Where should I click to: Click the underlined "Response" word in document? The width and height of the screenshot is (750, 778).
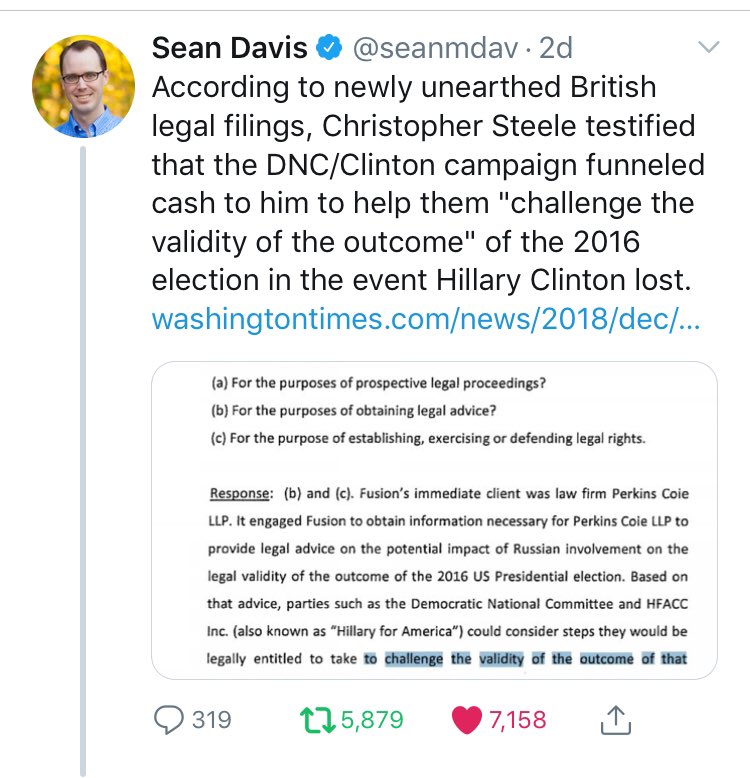[x=241, y=494]
